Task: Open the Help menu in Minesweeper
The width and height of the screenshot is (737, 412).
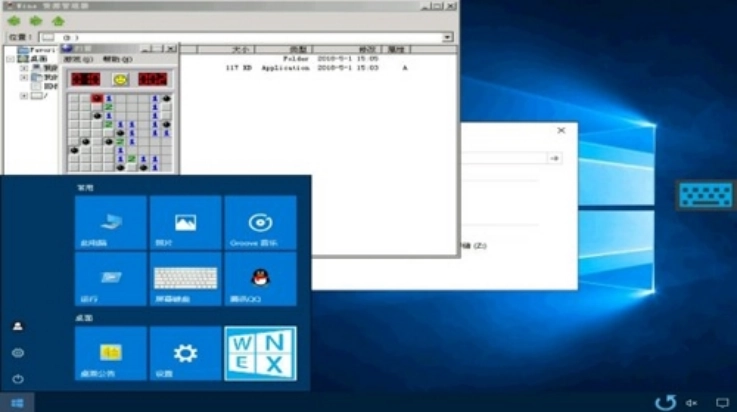Action: click(x=115, y=59)
